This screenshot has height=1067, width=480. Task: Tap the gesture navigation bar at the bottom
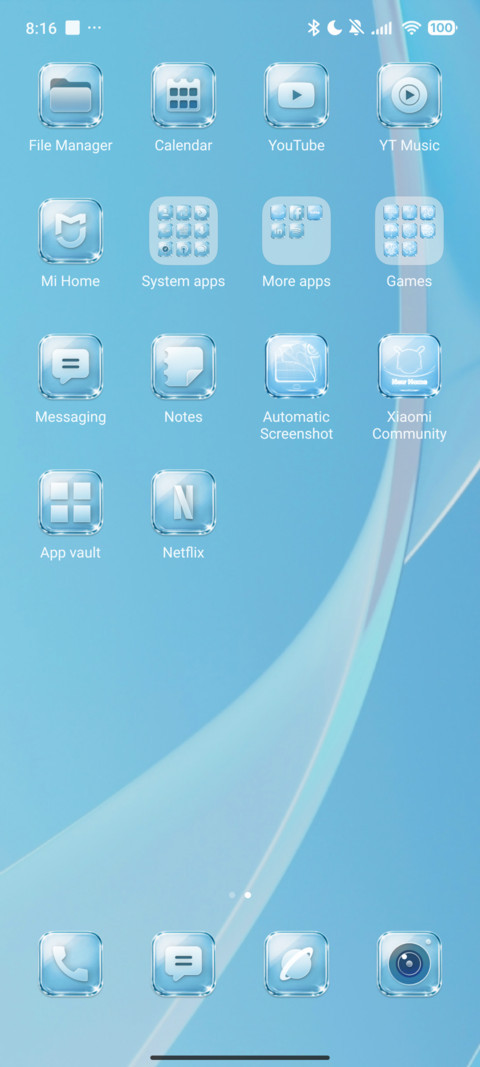[240, 1057]
